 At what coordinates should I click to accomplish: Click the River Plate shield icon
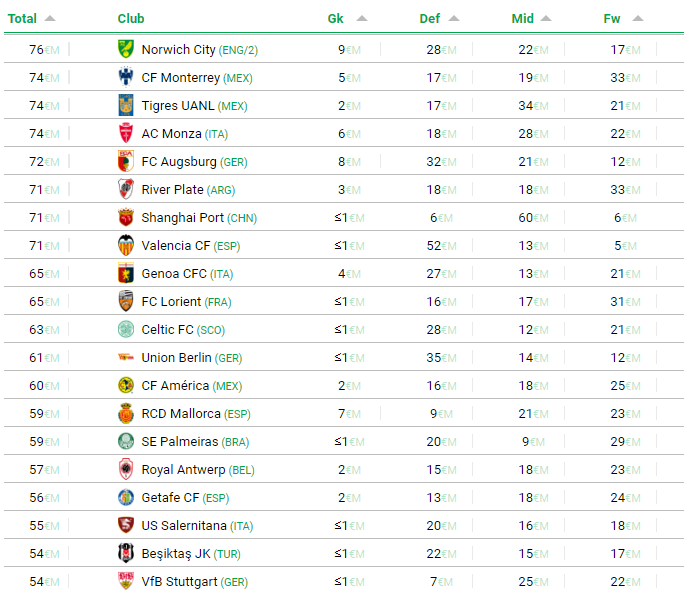pyautogui.click(x=126, y=189)
